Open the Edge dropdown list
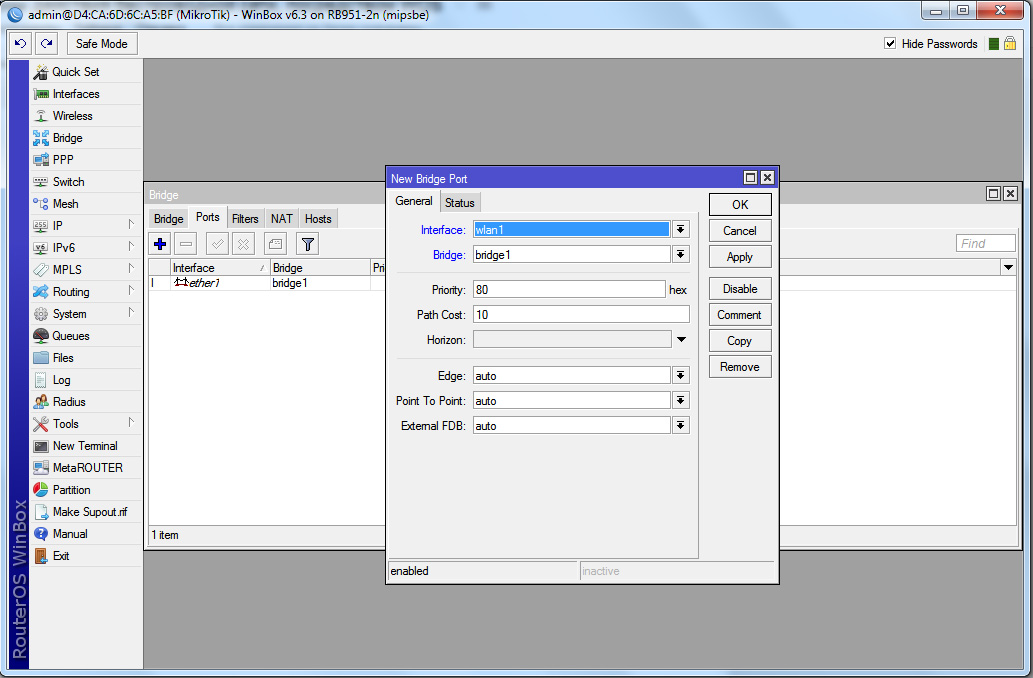 (681, 375)
